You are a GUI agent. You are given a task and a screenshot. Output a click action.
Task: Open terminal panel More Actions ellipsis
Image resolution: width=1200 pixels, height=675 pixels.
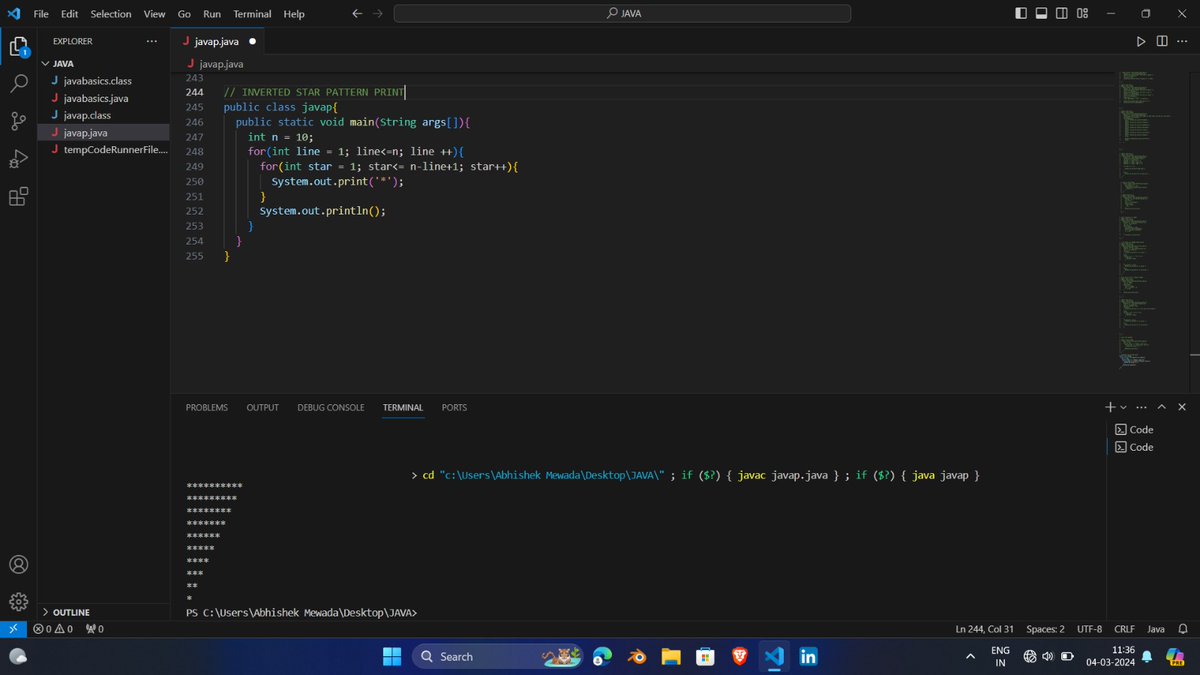[x=1142, y=407]
